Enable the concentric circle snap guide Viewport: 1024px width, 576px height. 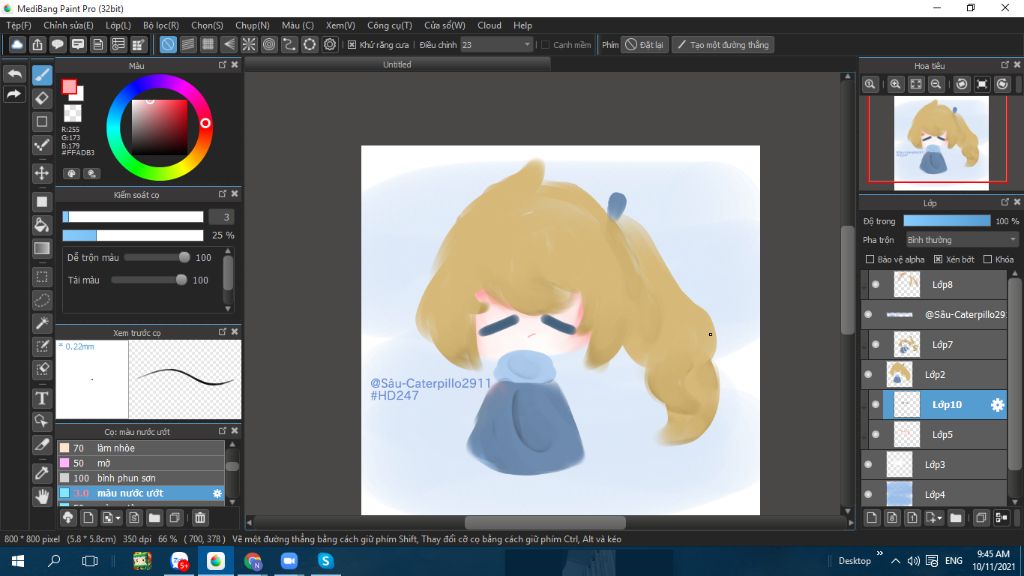coord(269,44)
